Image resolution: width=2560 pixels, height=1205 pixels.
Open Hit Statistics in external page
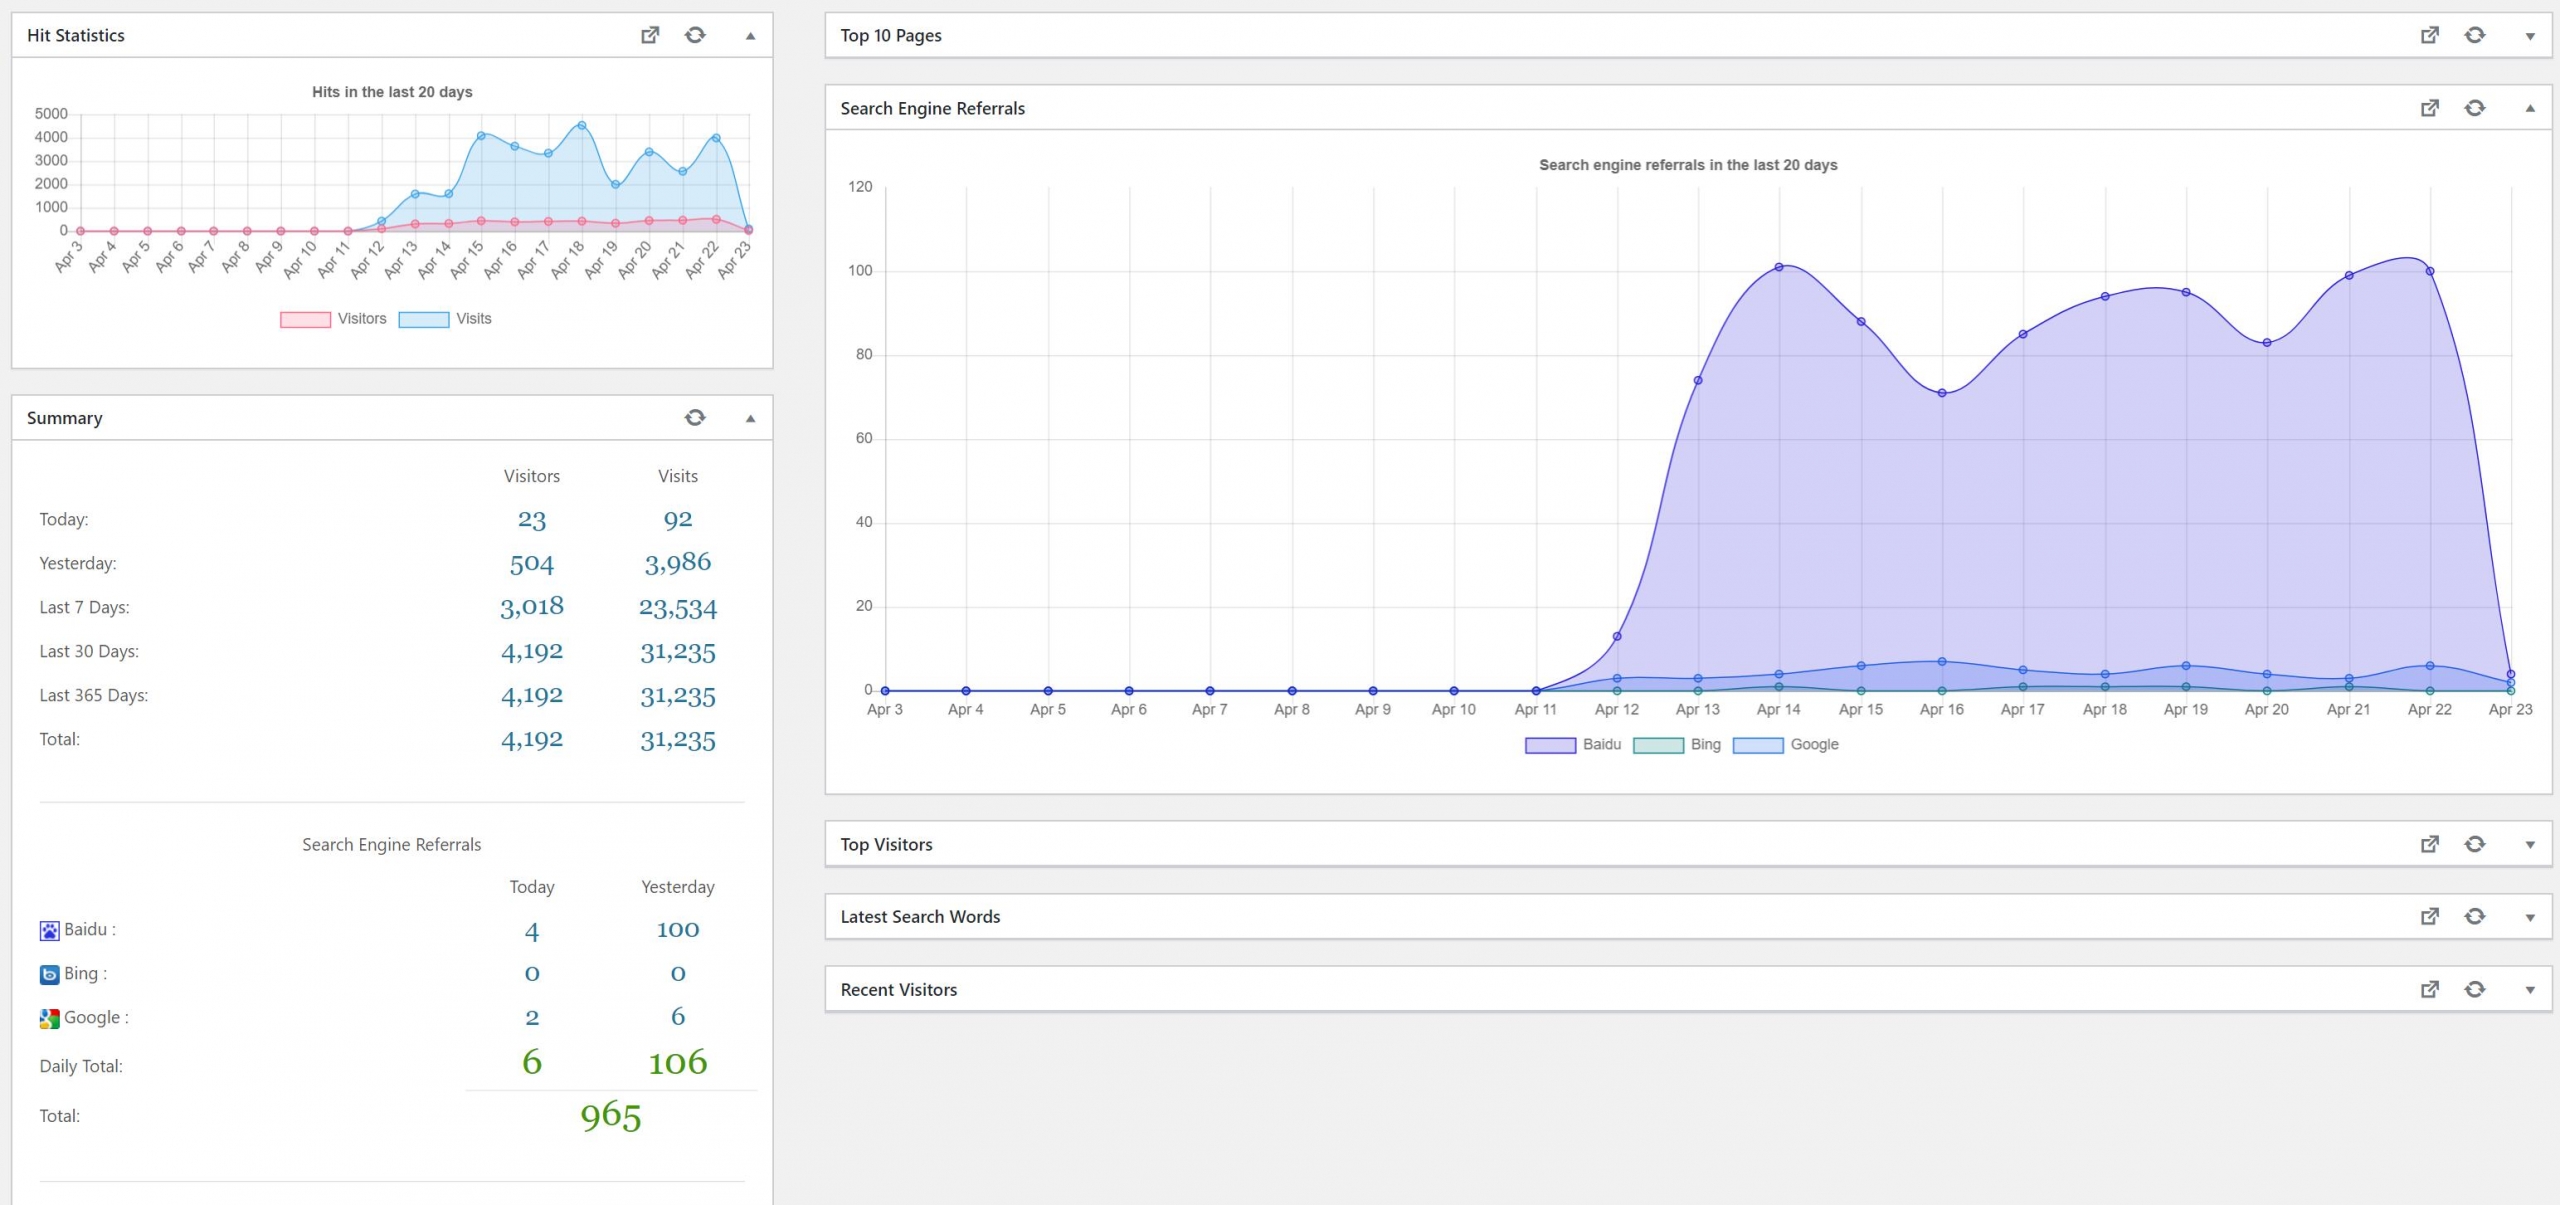pyautogui.click(x=650, y=35)
